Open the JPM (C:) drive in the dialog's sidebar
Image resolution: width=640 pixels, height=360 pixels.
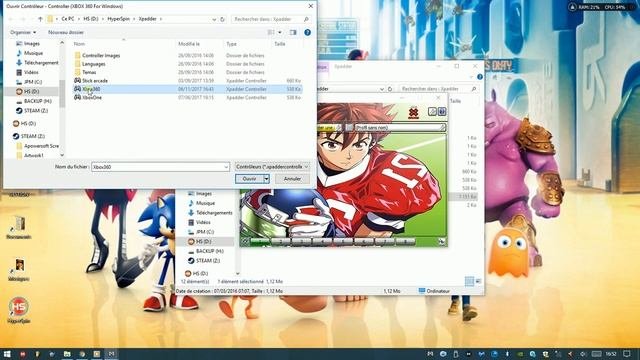[33, 82]
